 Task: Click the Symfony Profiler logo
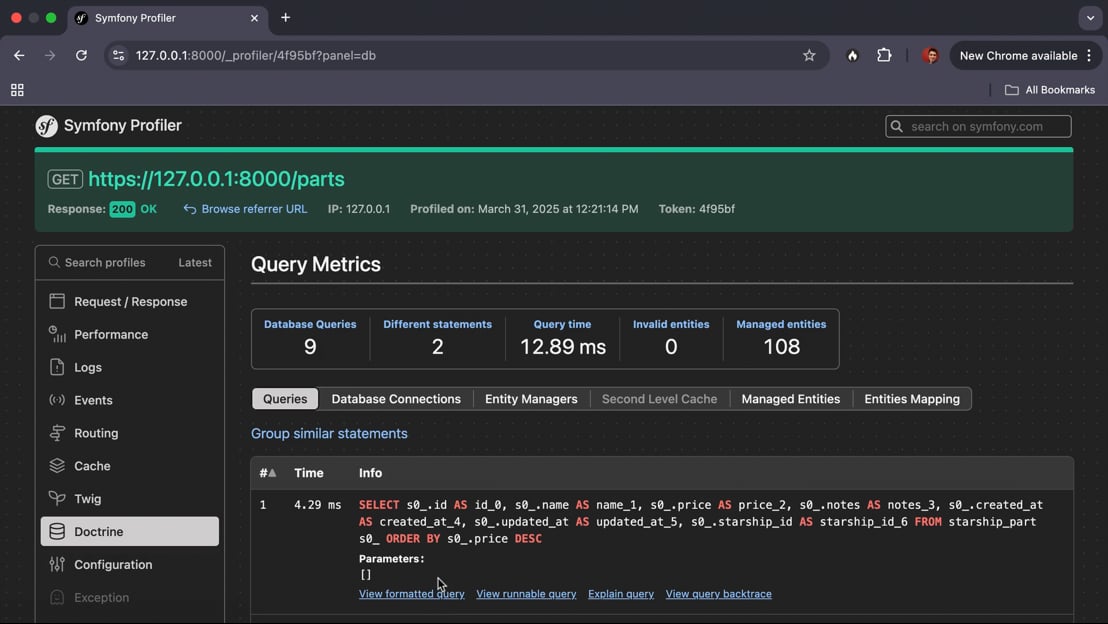pyautogui.click(x=47, y=126)
